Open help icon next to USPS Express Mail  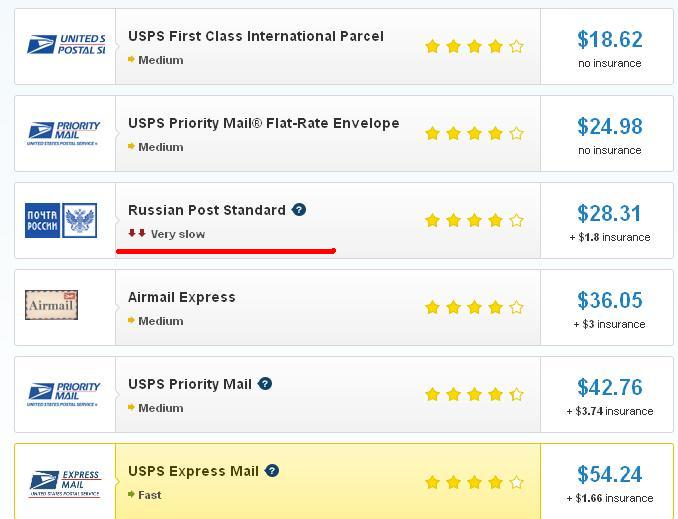pyautogui.click(x=272, y=471)
